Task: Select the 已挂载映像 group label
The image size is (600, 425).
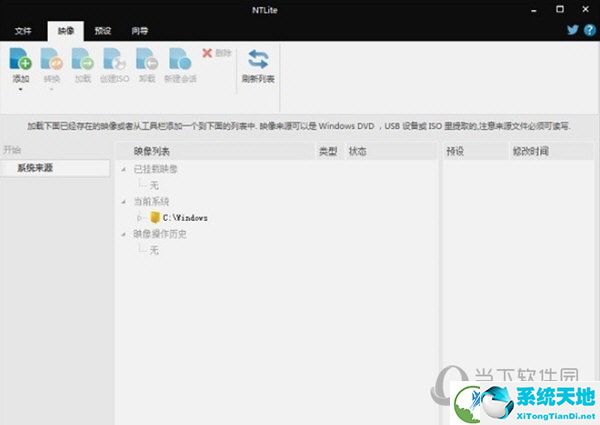Action: pyautogui.click(x=155, y=169)
